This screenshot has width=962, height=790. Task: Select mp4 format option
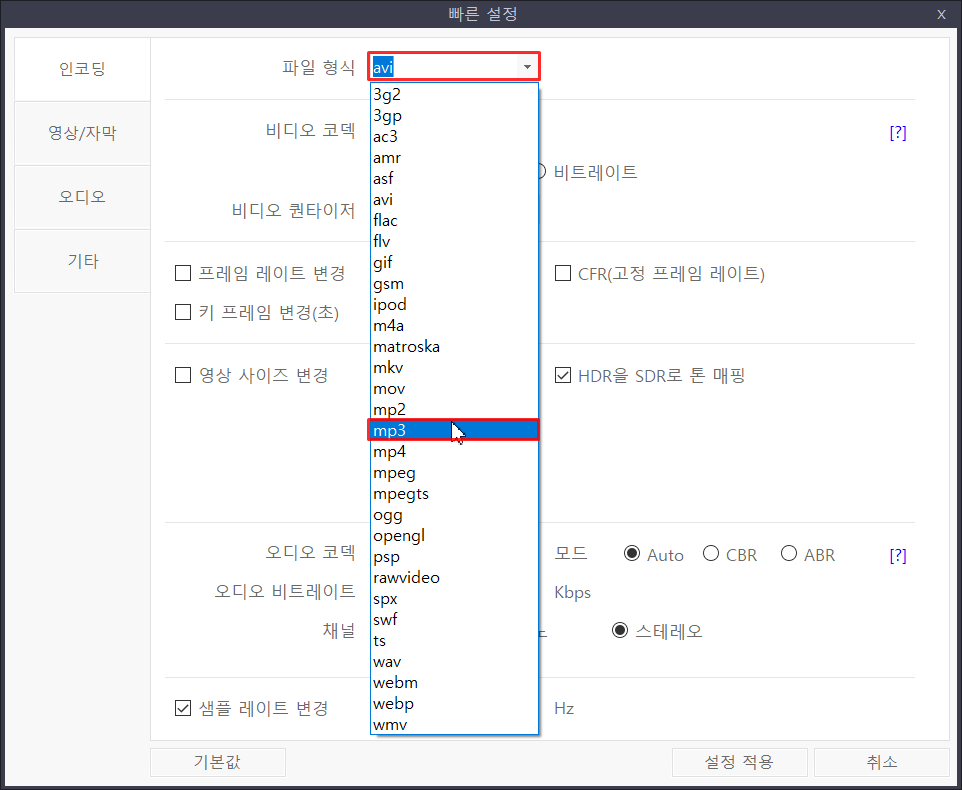pyautogui.click(x=454, y=451)
